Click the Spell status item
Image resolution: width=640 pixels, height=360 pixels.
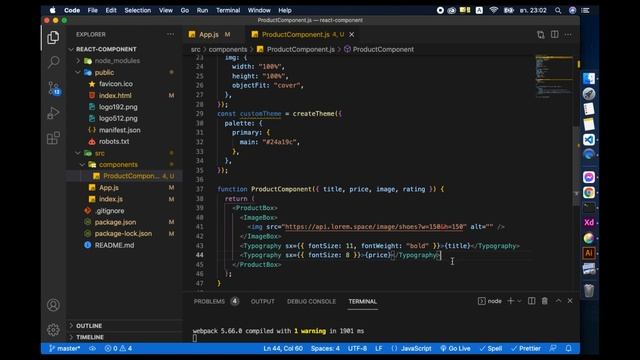tap(491, 348)
